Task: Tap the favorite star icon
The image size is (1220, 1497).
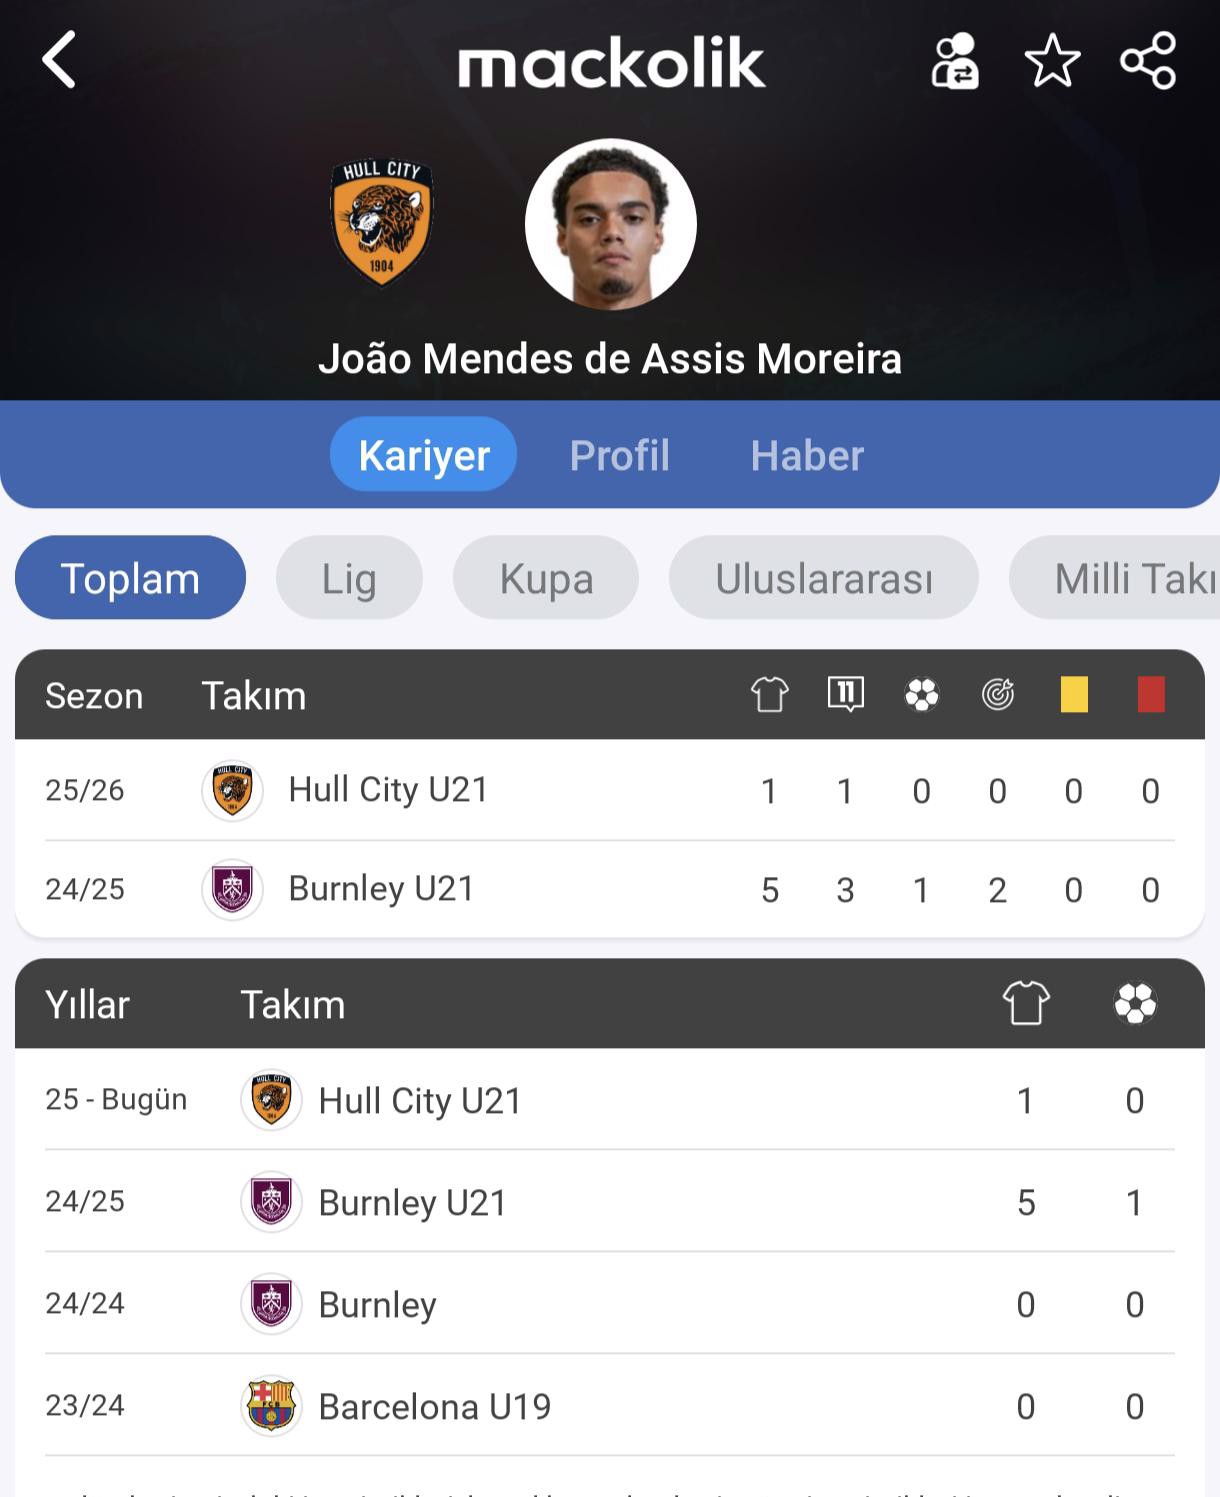Action: 1052,62
